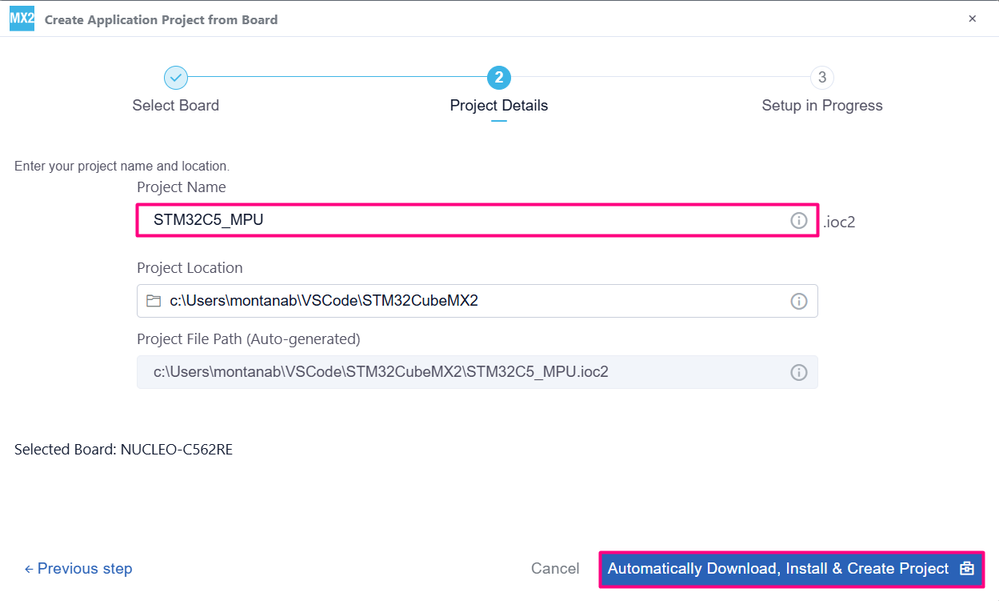
Task: Click Selected Board: NUCLEO-C562RE text
Action: click(x=124, y=449)
